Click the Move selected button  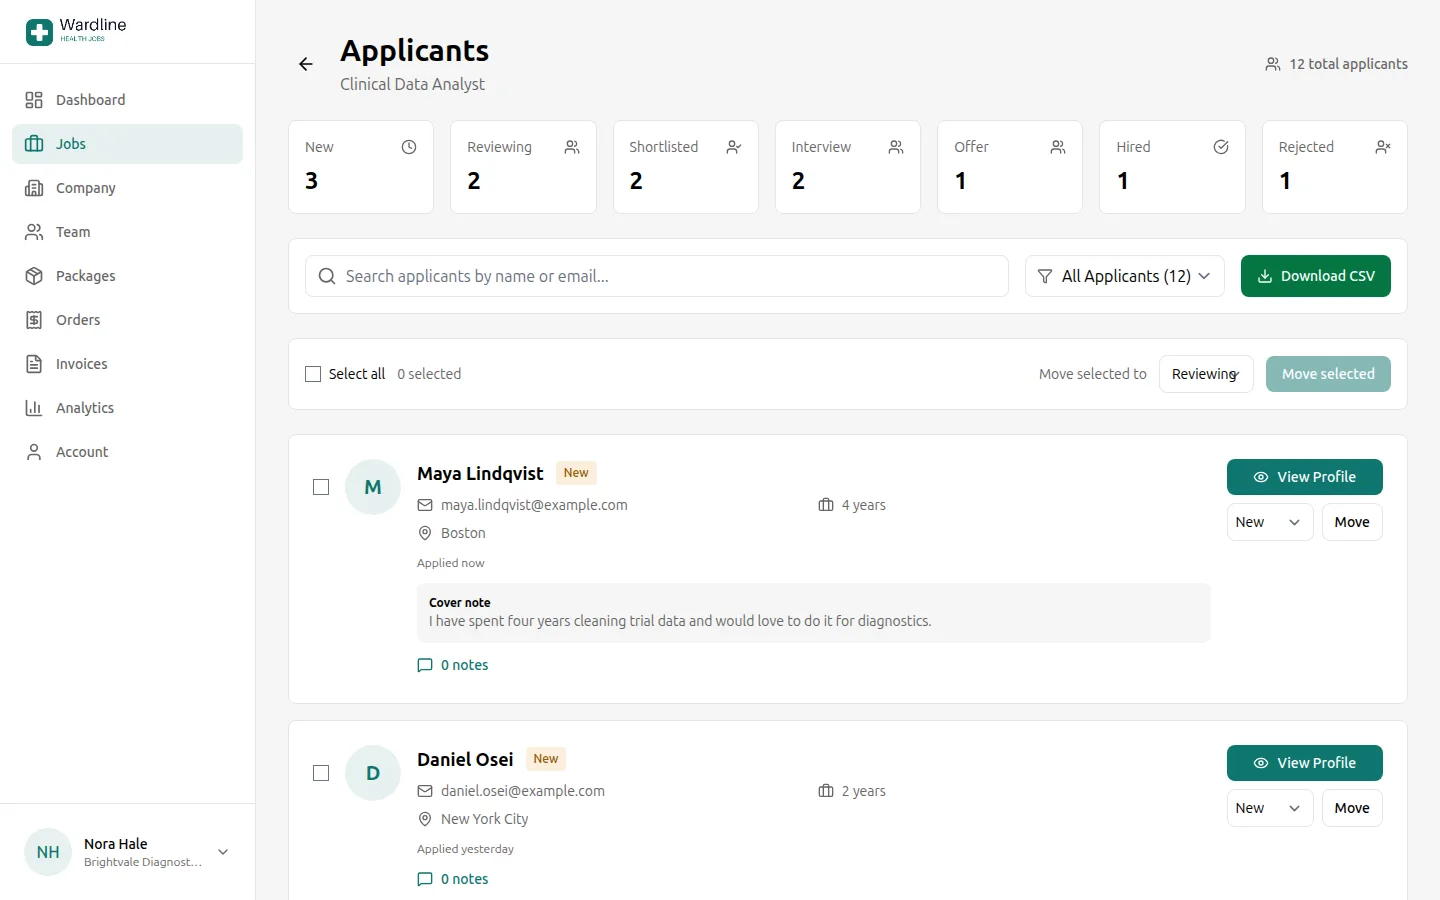pos(1328,374)
